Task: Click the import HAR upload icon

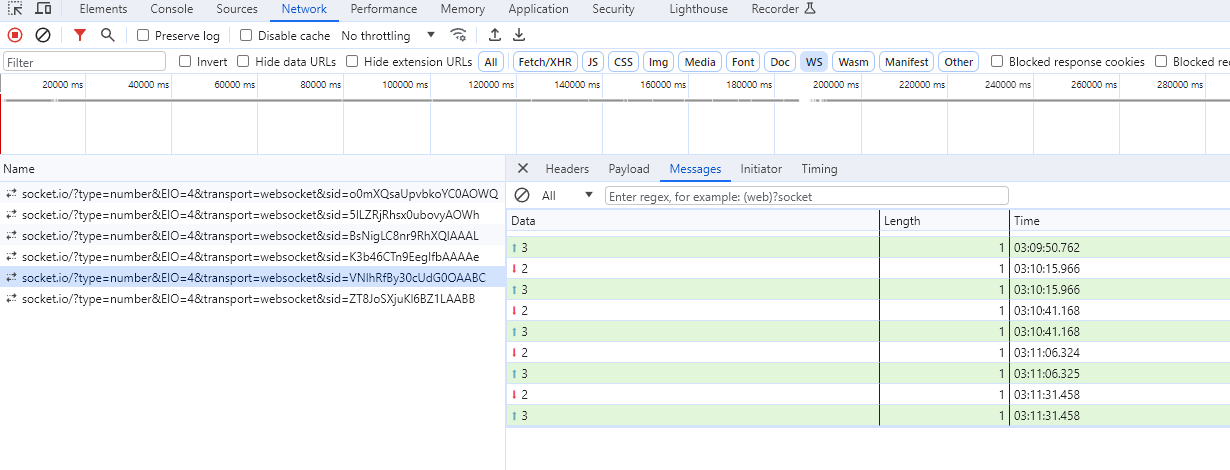Action: 494,35
